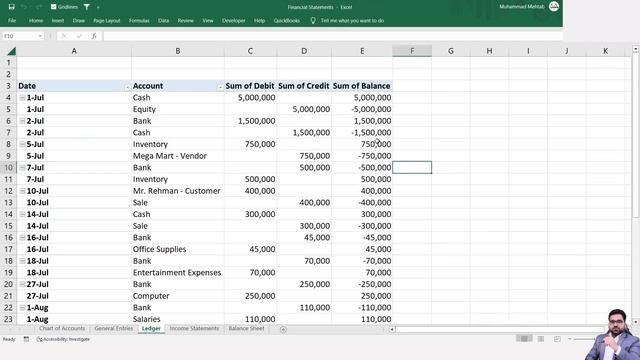Collapse the 1-Aug group
The height and width of the screenshot is (360, 640).
pos(22,307)
